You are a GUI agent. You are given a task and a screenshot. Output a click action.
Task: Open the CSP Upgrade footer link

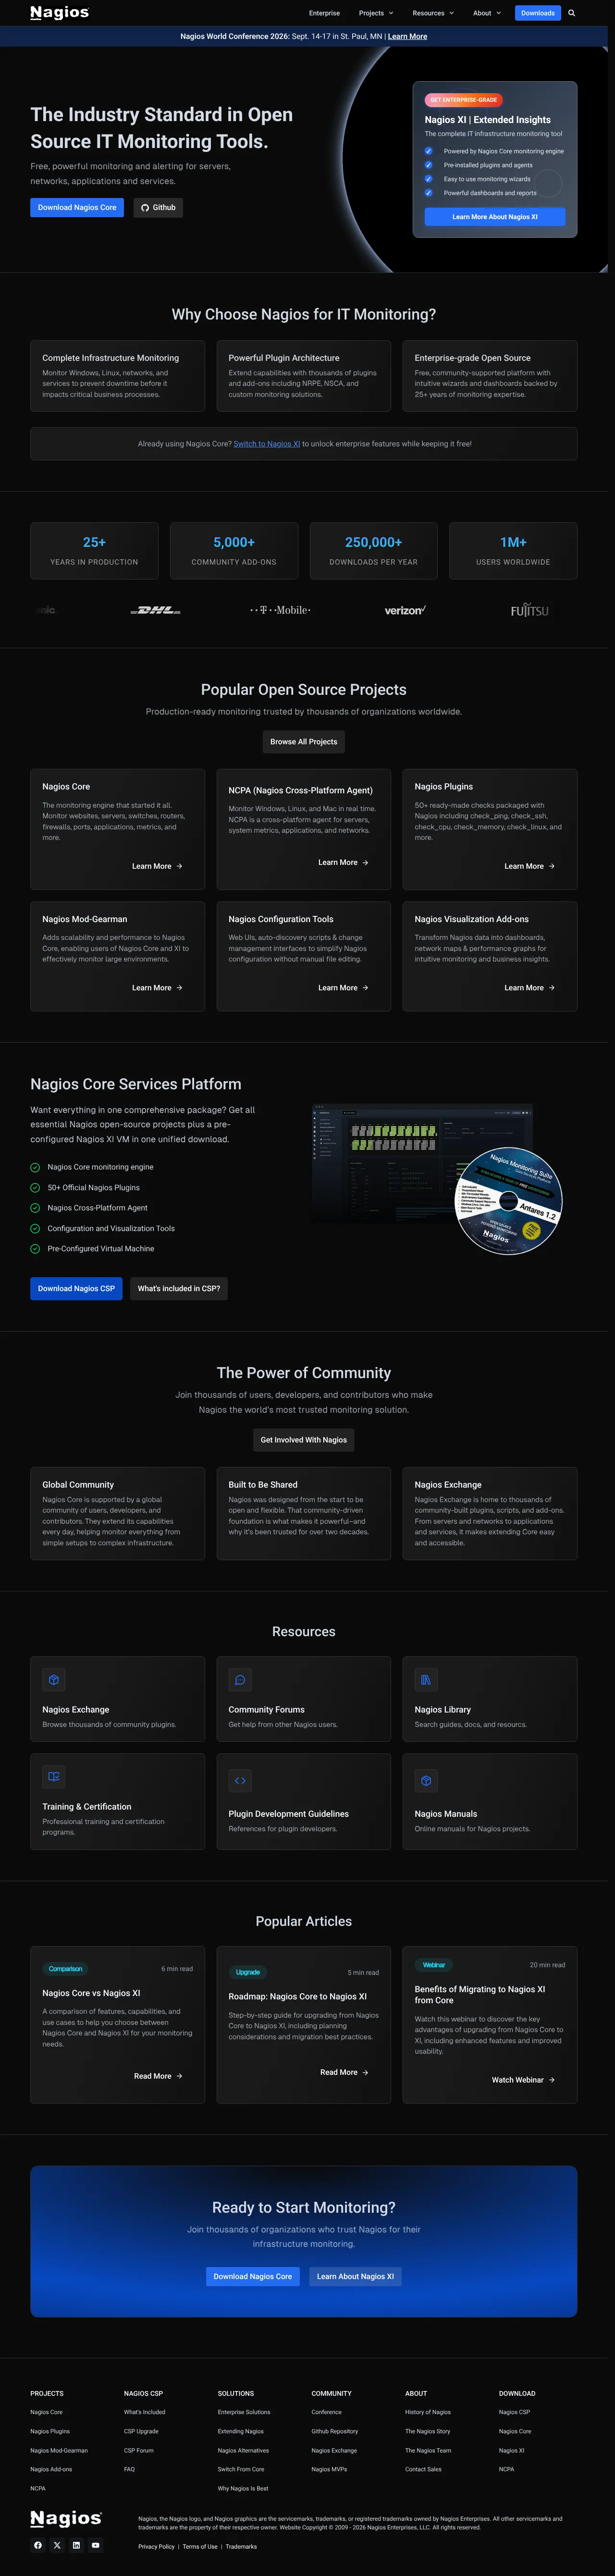click(x=141, y=2431)
